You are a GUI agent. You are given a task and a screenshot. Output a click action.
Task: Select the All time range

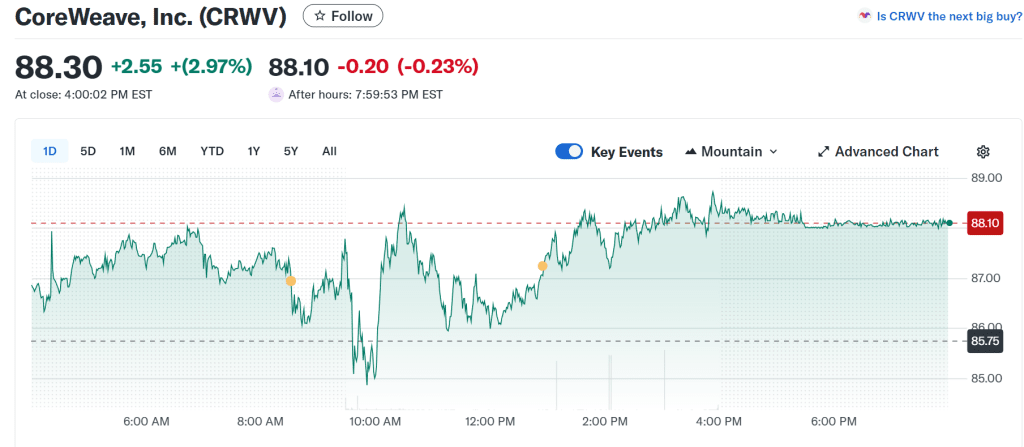[x=329, y=151]
